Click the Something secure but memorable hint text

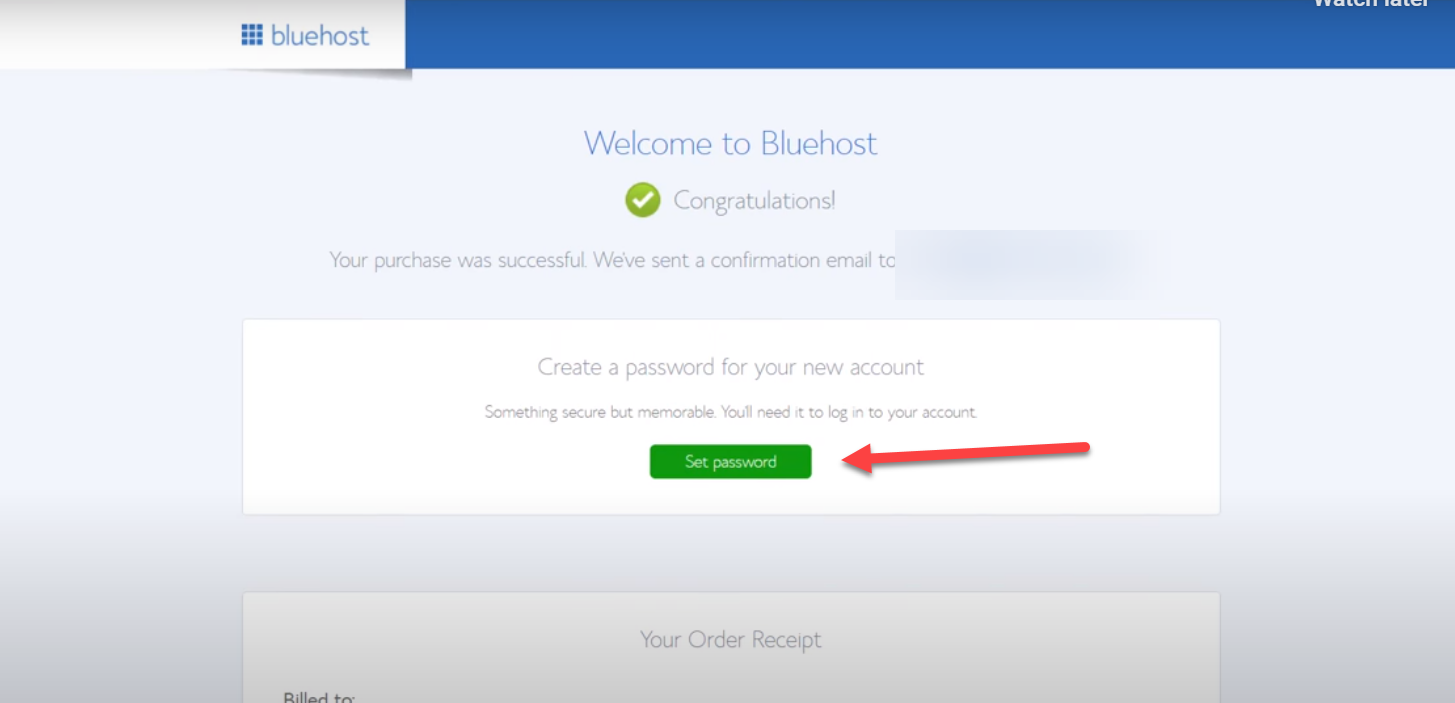pyautogui.click(x=731, y=412)
